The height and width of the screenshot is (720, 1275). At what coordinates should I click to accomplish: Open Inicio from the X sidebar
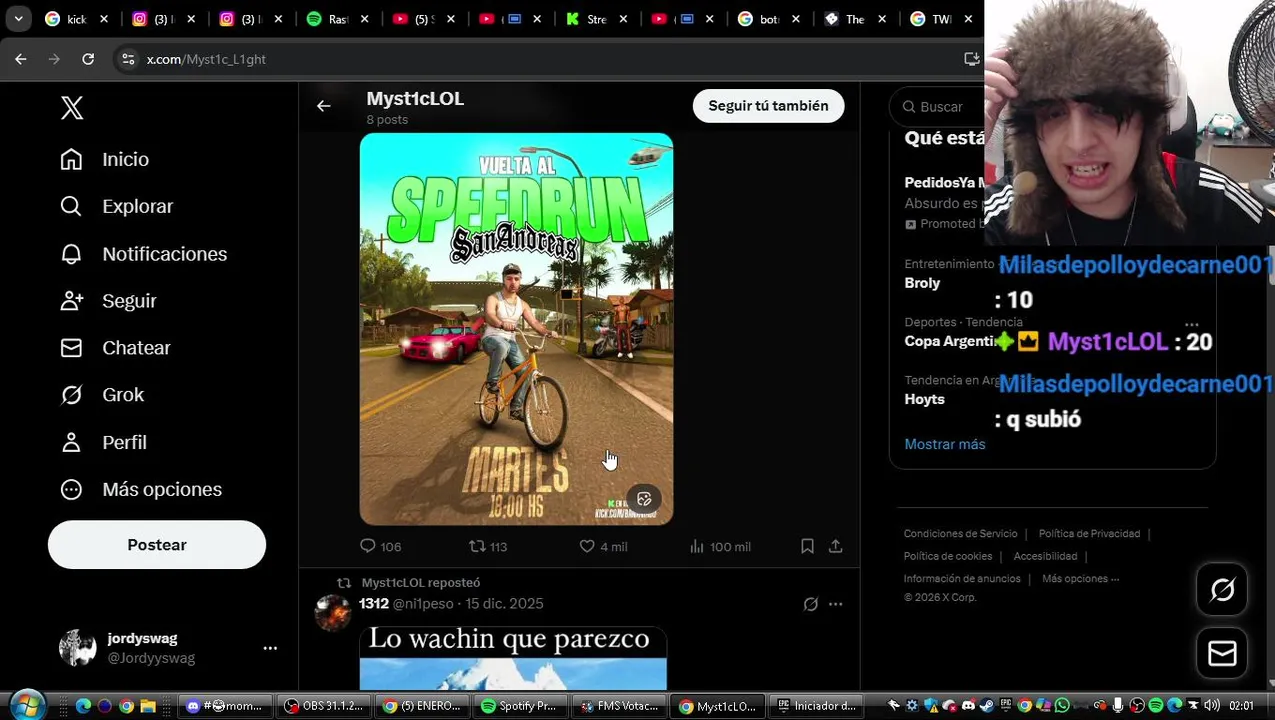coord(104,160)
